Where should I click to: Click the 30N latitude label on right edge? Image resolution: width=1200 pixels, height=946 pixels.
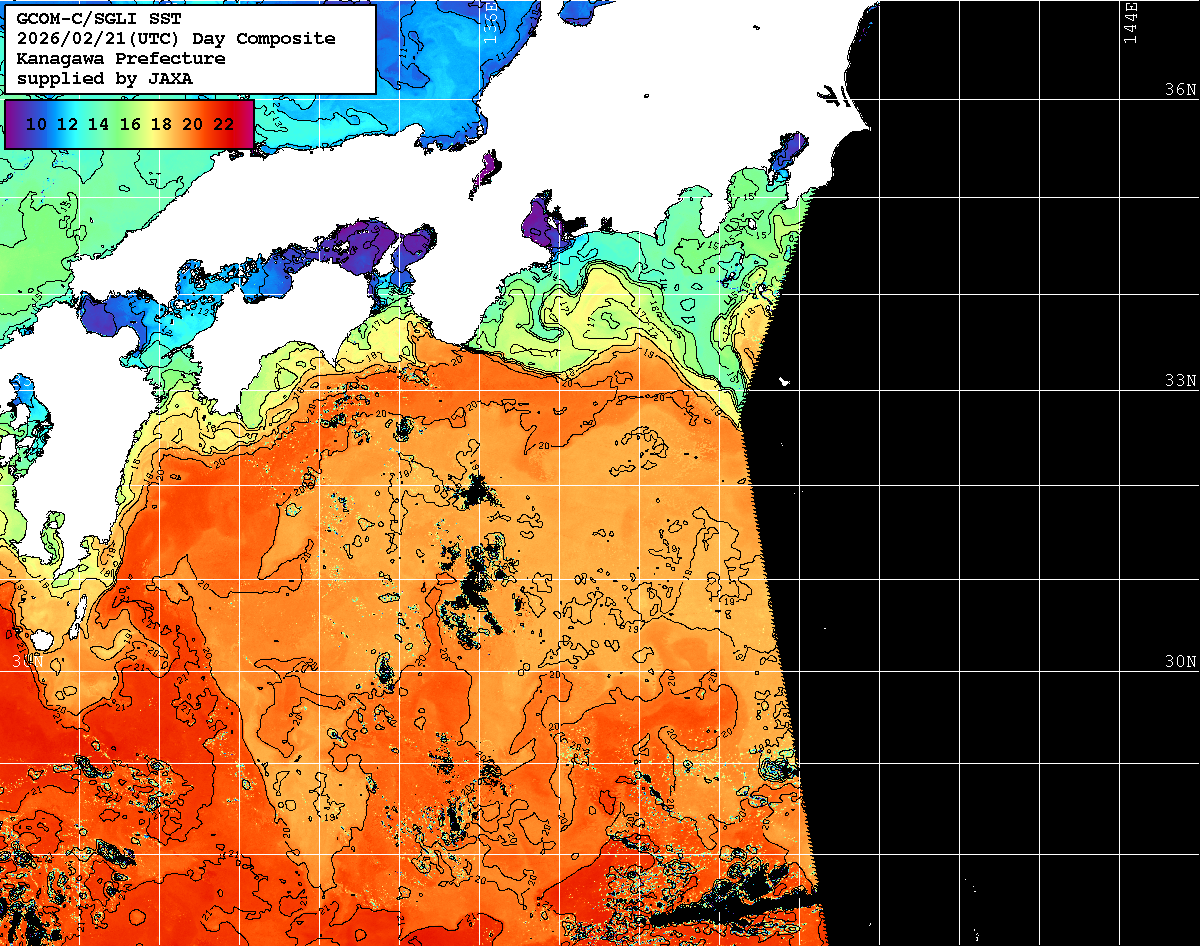(1180, 662)
